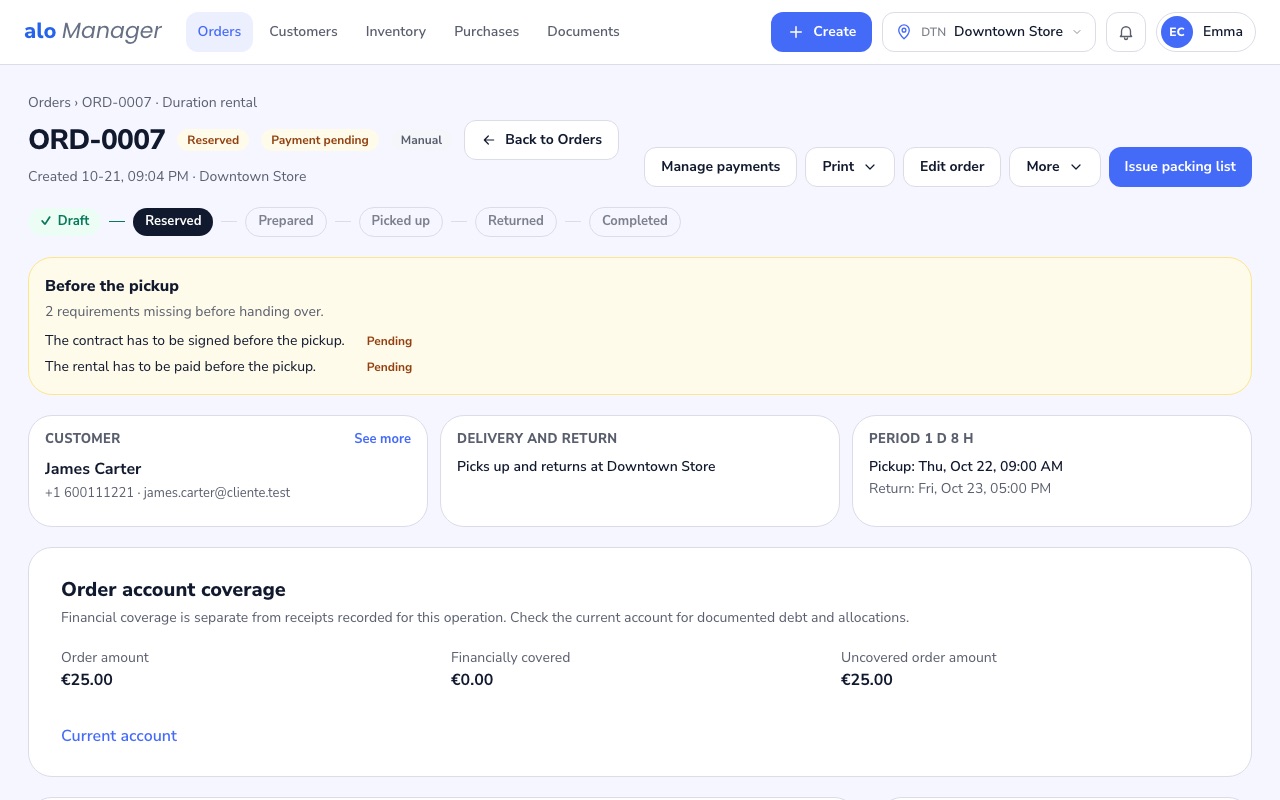Go to the Customers tab
This screenshot has width=1280, height=800.
[x=303, y=32]
